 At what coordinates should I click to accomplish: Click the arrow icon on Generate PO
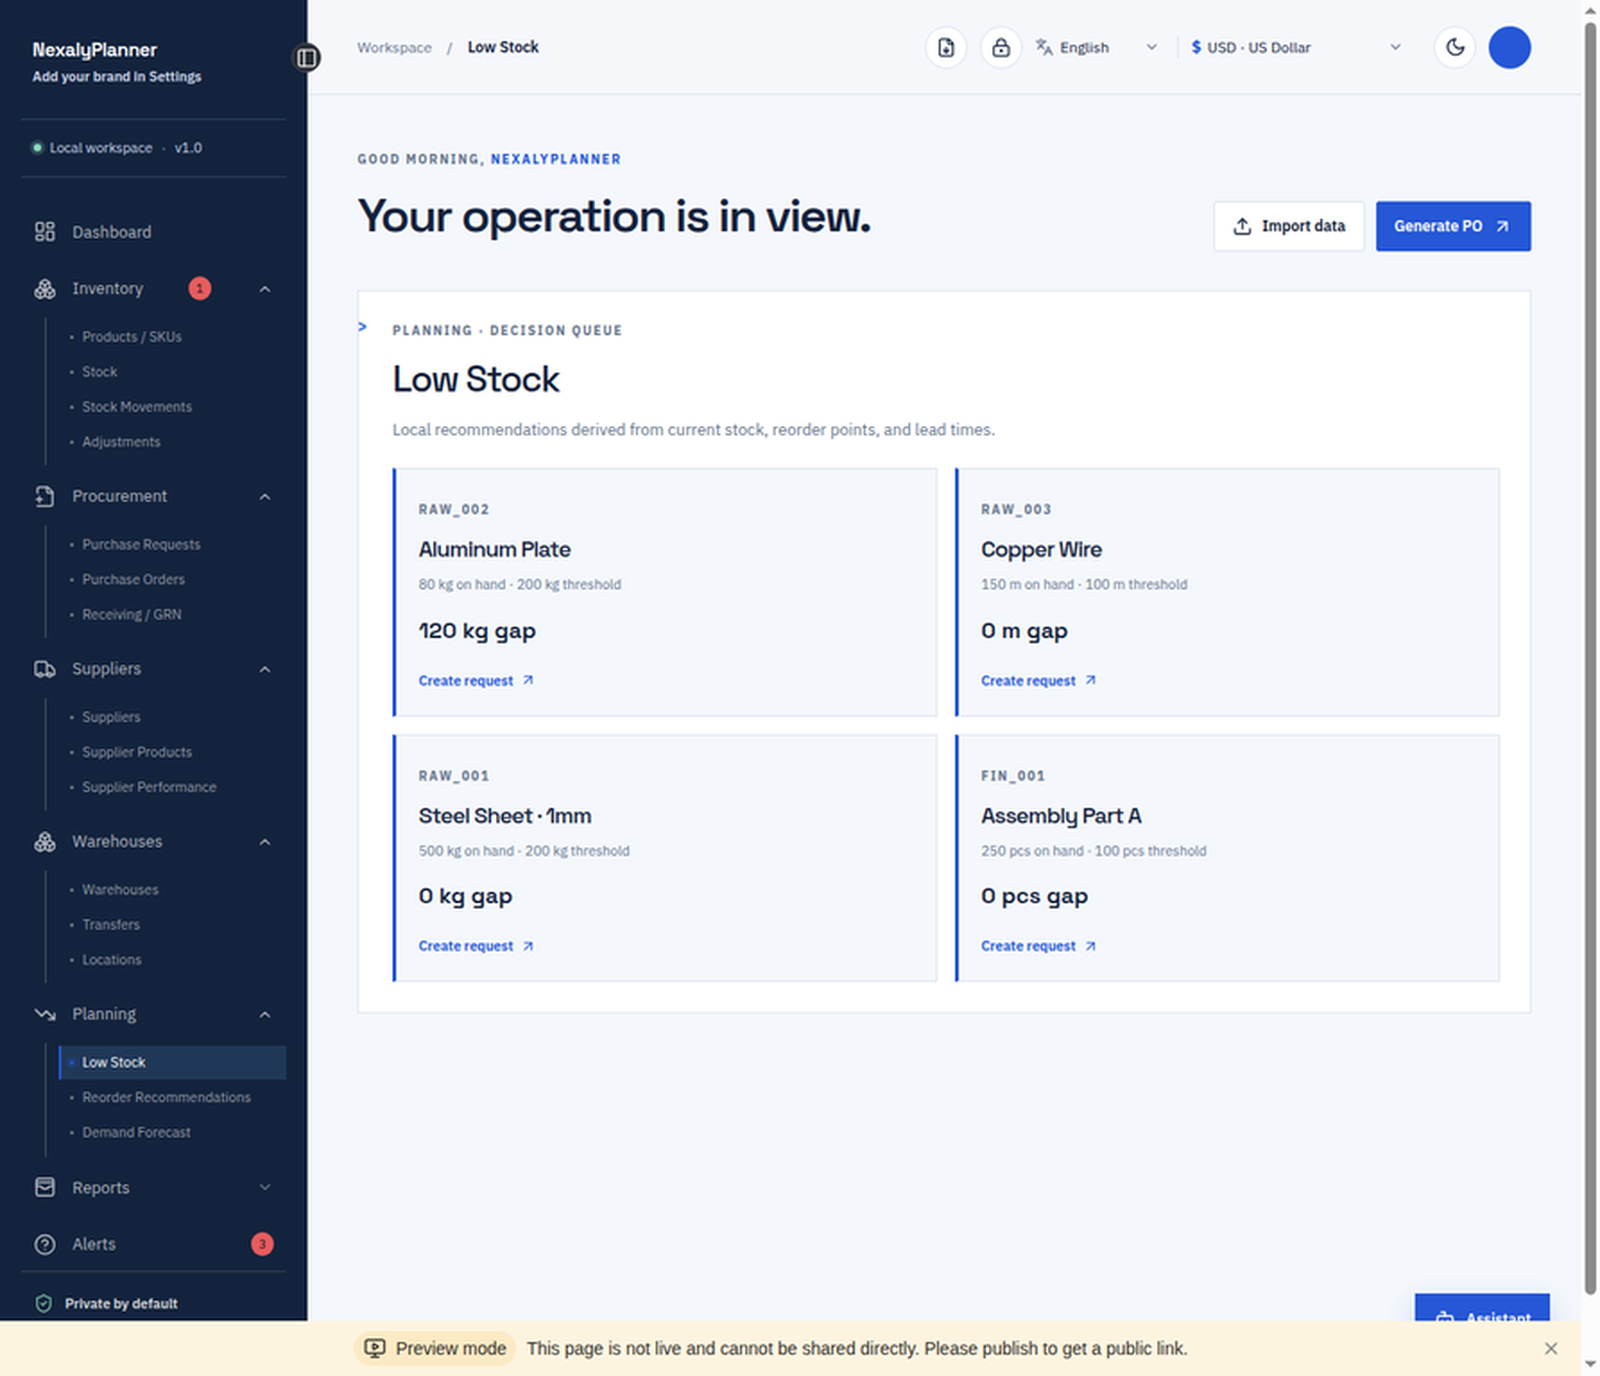pos(1502,226)
